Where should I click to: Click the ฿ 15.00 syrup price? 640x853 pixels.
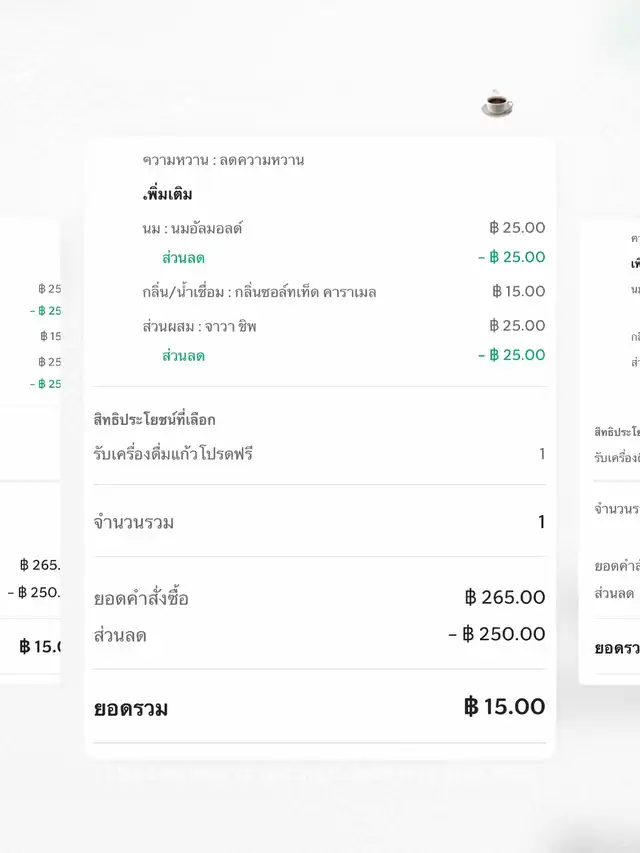point(518,291)
